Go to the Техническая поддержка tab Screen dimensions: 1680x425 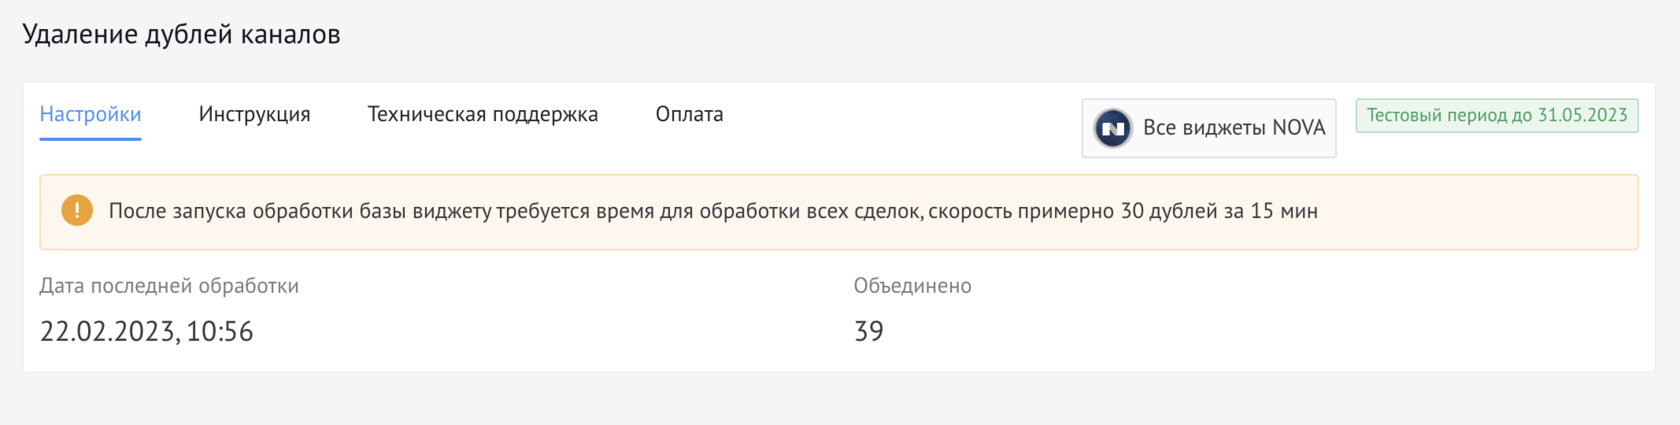click(x=482, y=114)
